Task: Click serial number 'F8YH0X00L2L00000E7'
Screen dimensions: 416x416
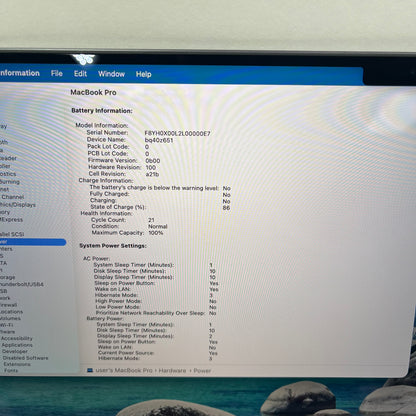Action: click(x=177, y=134)
